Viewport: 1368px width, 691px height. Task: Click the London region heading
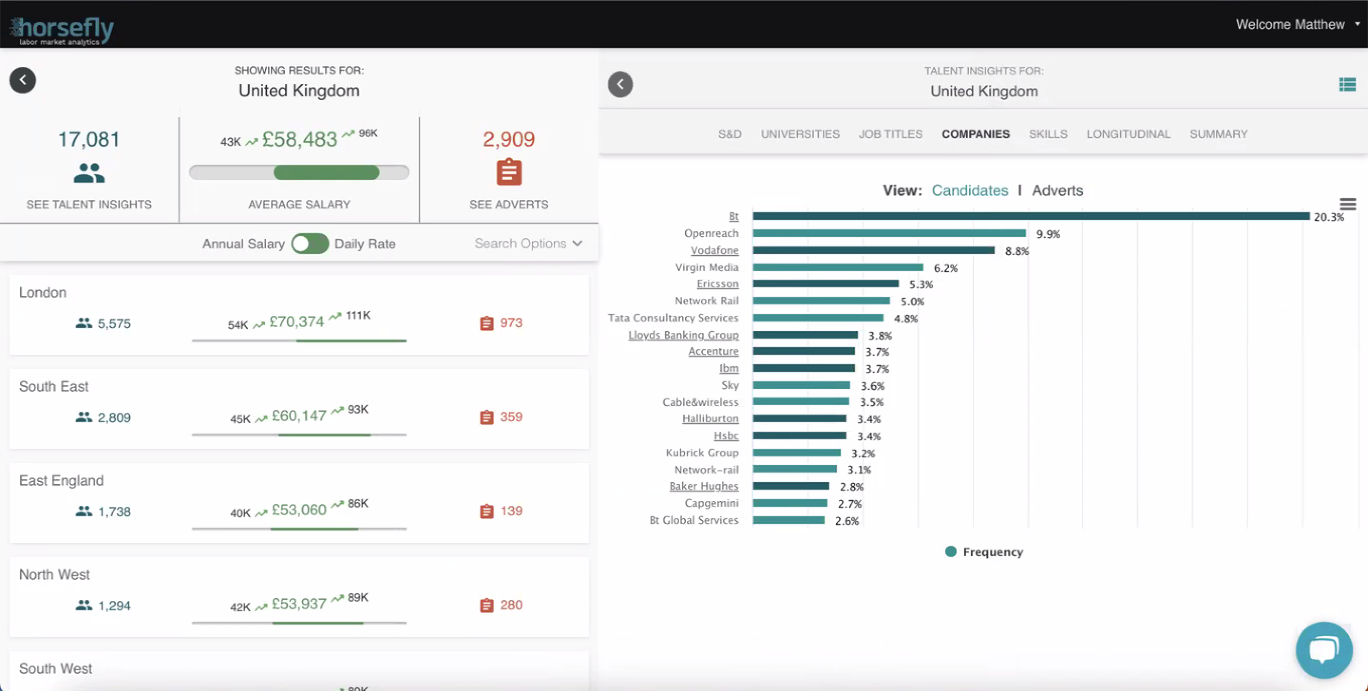(x=43, y=293)
